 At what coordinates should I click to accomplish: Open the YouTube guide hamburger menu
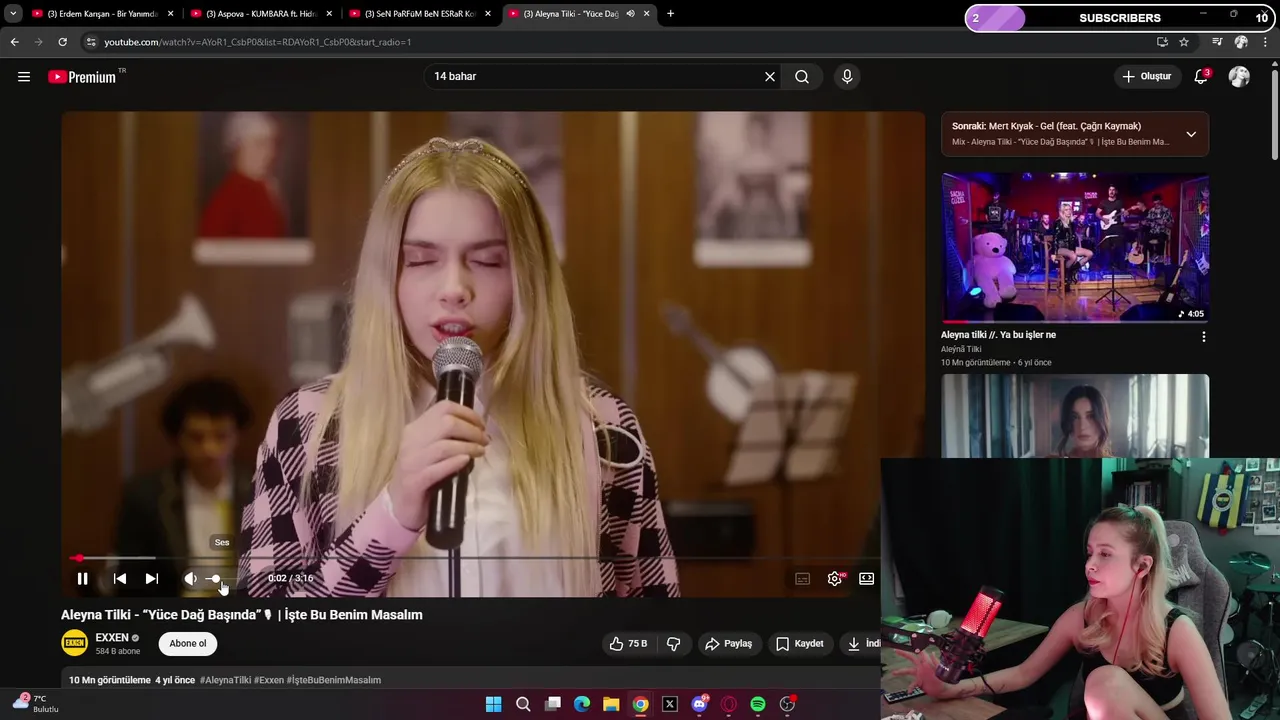24,77
